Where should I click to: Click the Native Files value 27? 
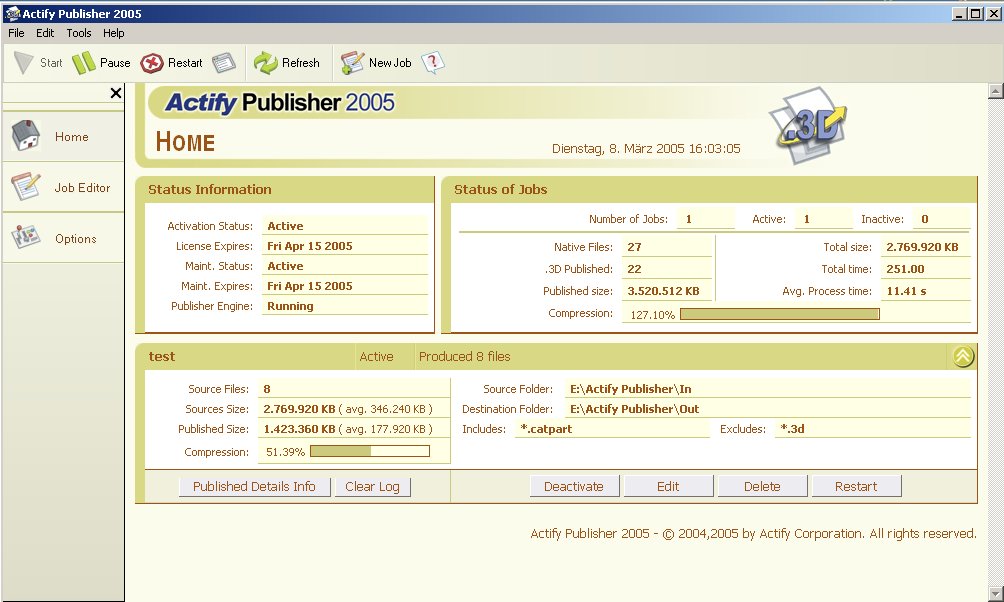(634, 247)
